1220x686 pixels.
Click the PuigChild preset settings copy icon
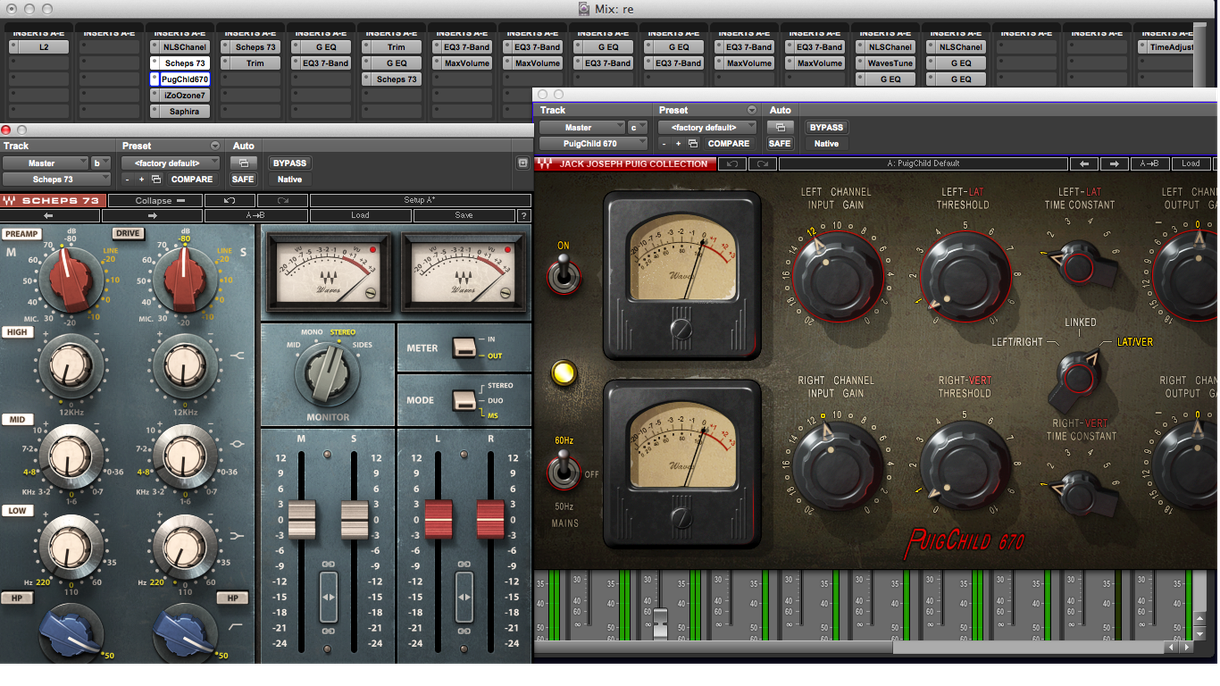coord(693,144)
